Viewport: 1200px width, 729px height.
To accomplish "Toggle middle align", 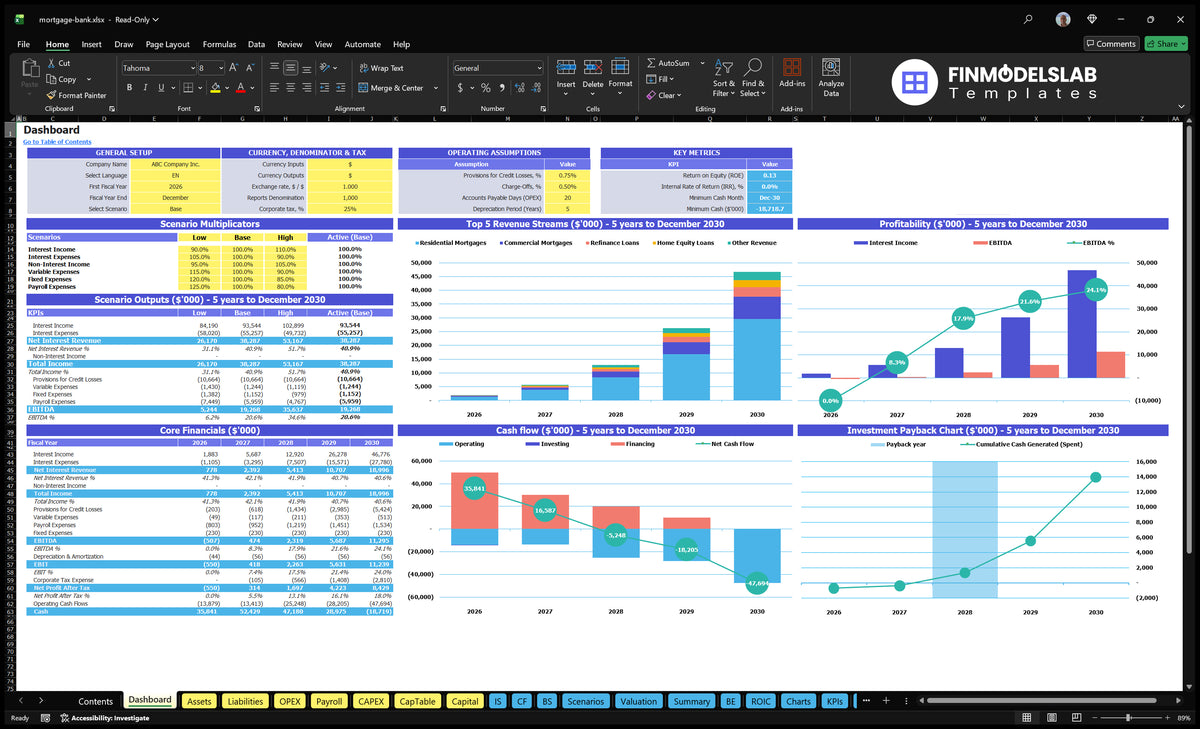I will (x=290, y=68).
